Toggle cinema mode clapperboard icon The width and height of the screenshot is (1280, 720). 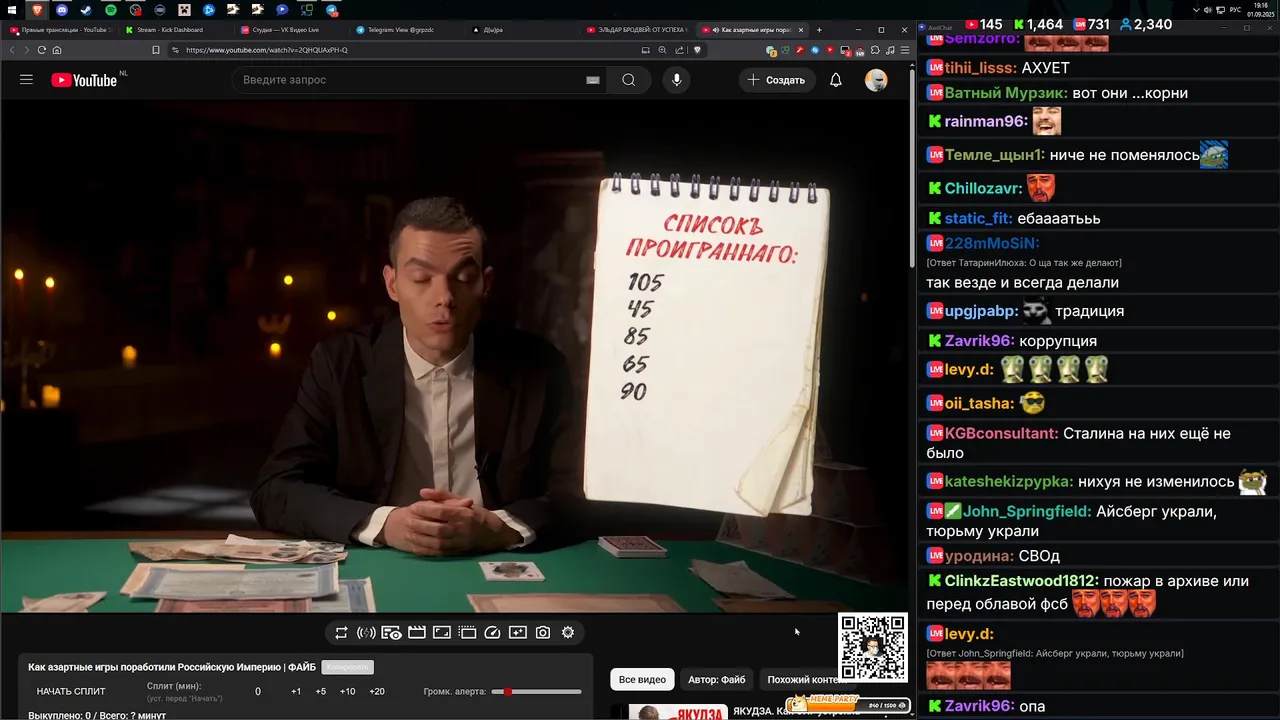(x=417, y=632)
